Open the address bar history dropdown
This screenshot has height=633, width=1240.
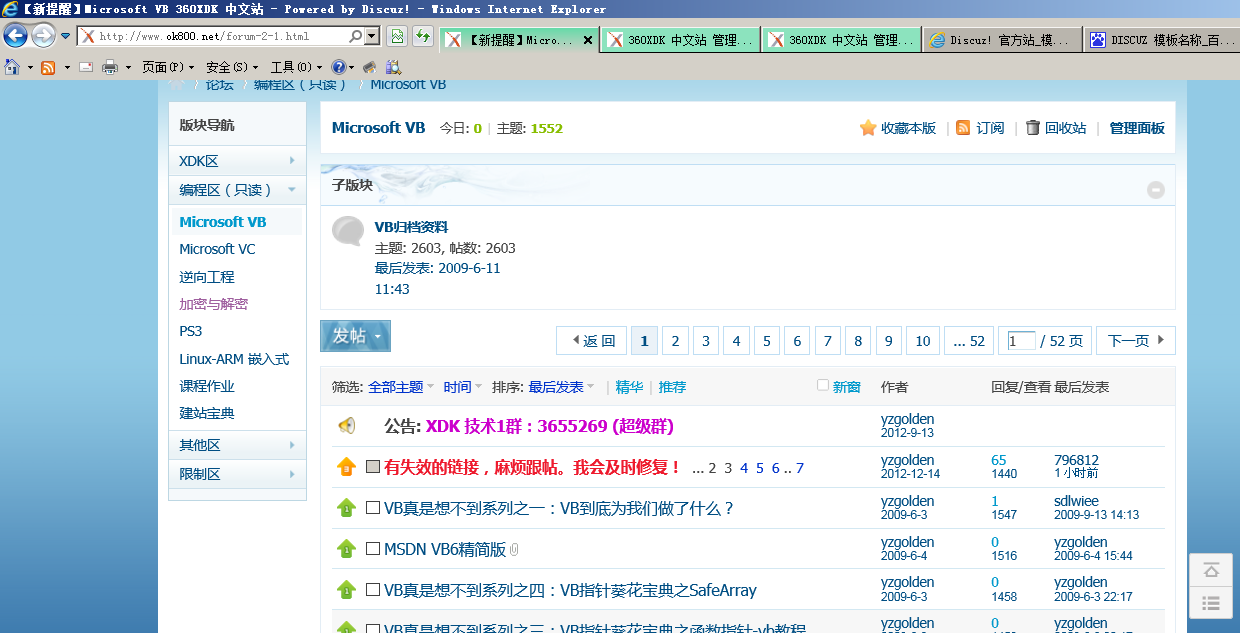(373, 36)
